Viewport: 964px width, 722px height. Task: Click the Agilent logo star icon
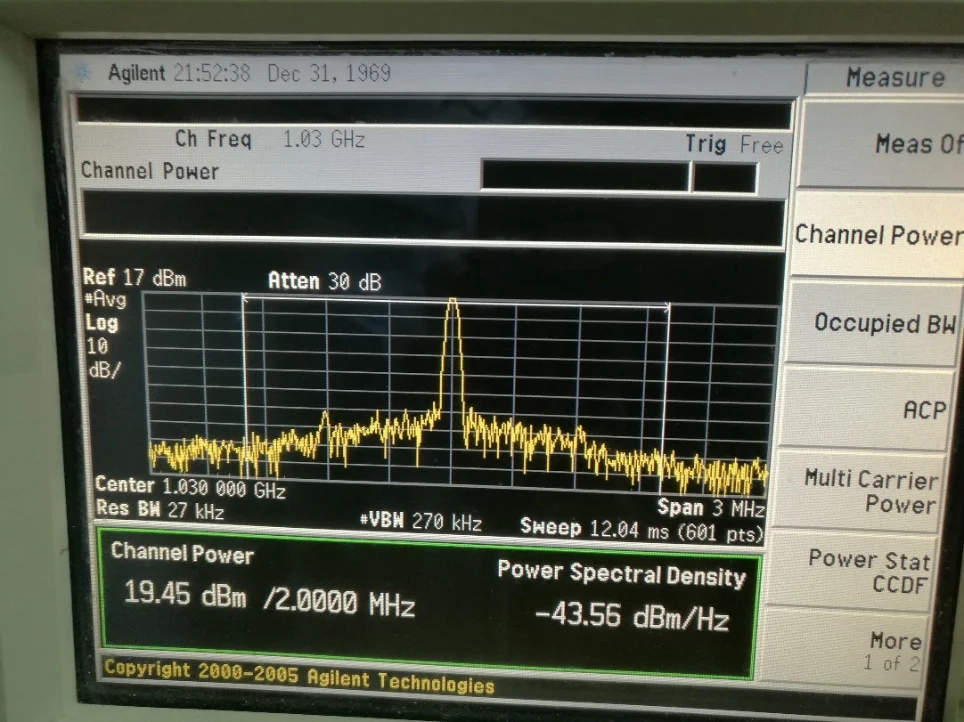coord(84,73)
